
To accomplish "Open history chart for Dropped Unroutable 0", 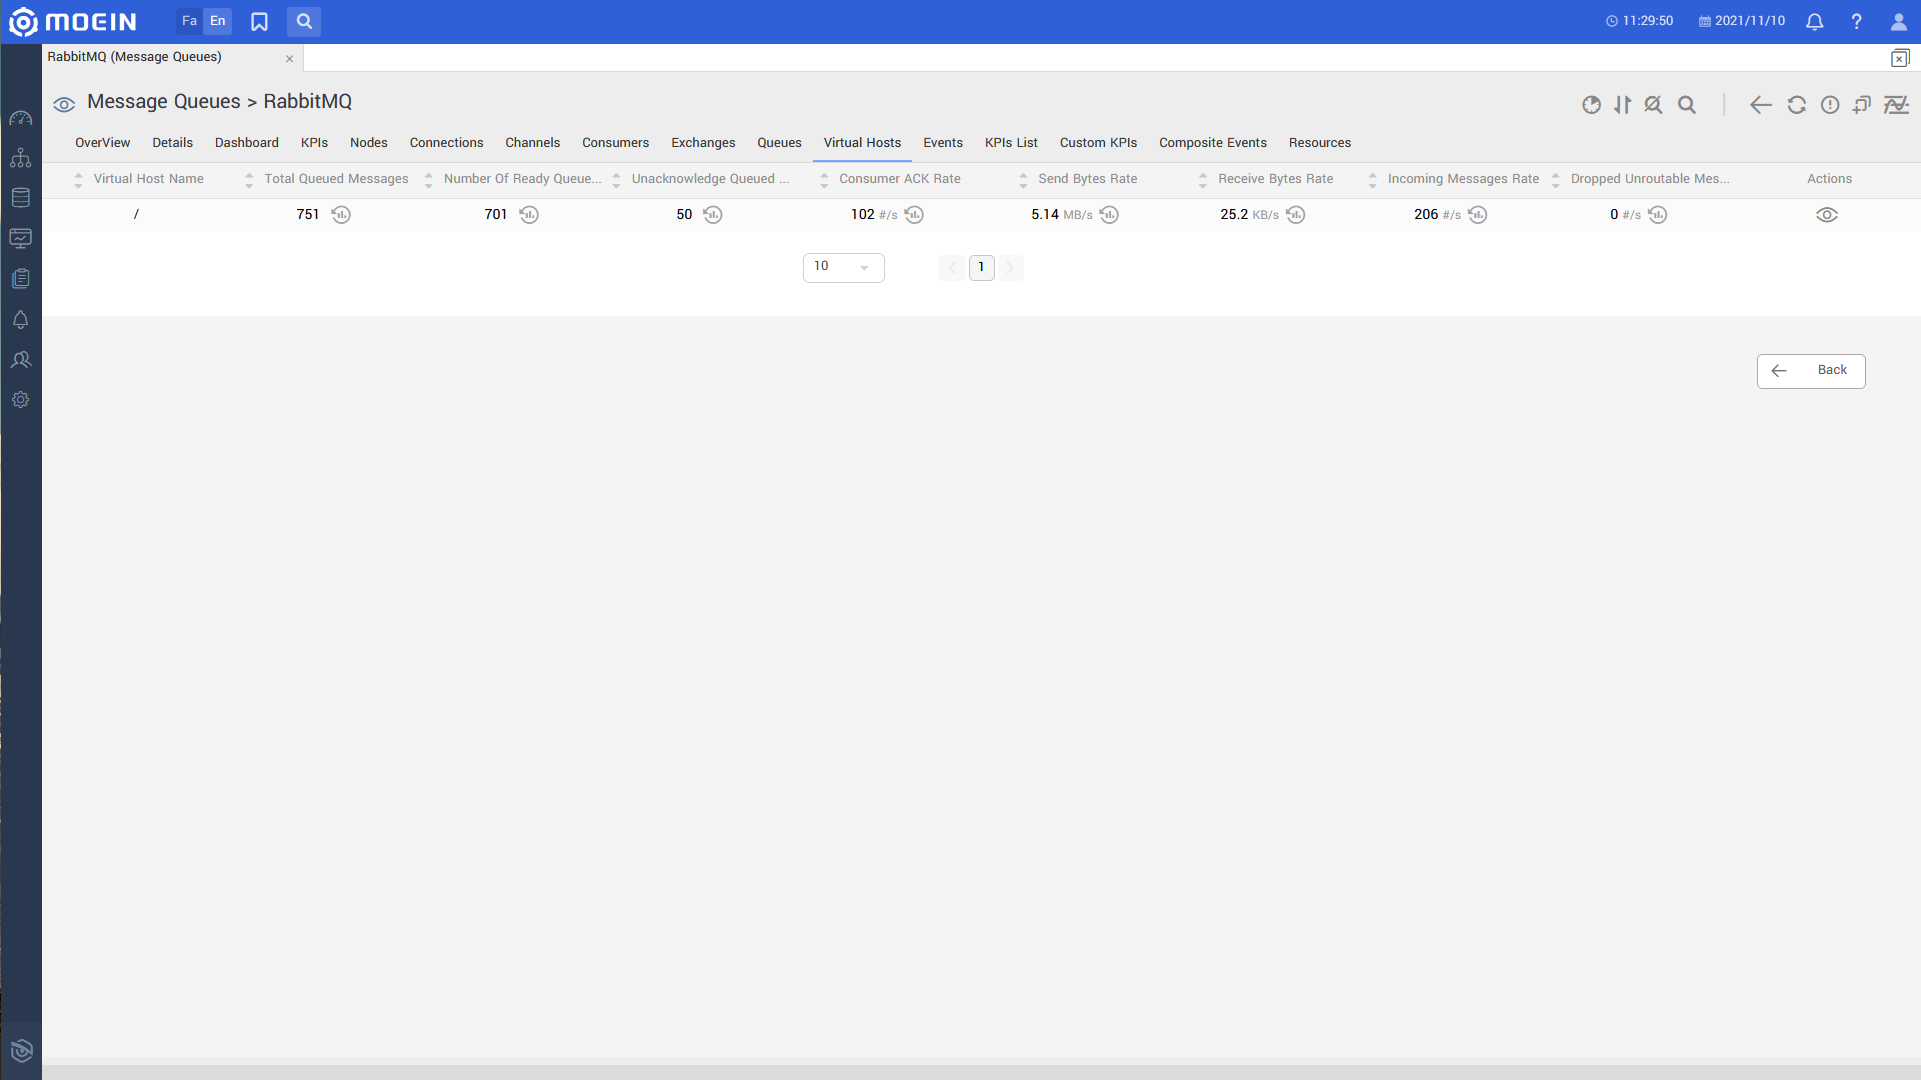I will [x=1658, y=215].
